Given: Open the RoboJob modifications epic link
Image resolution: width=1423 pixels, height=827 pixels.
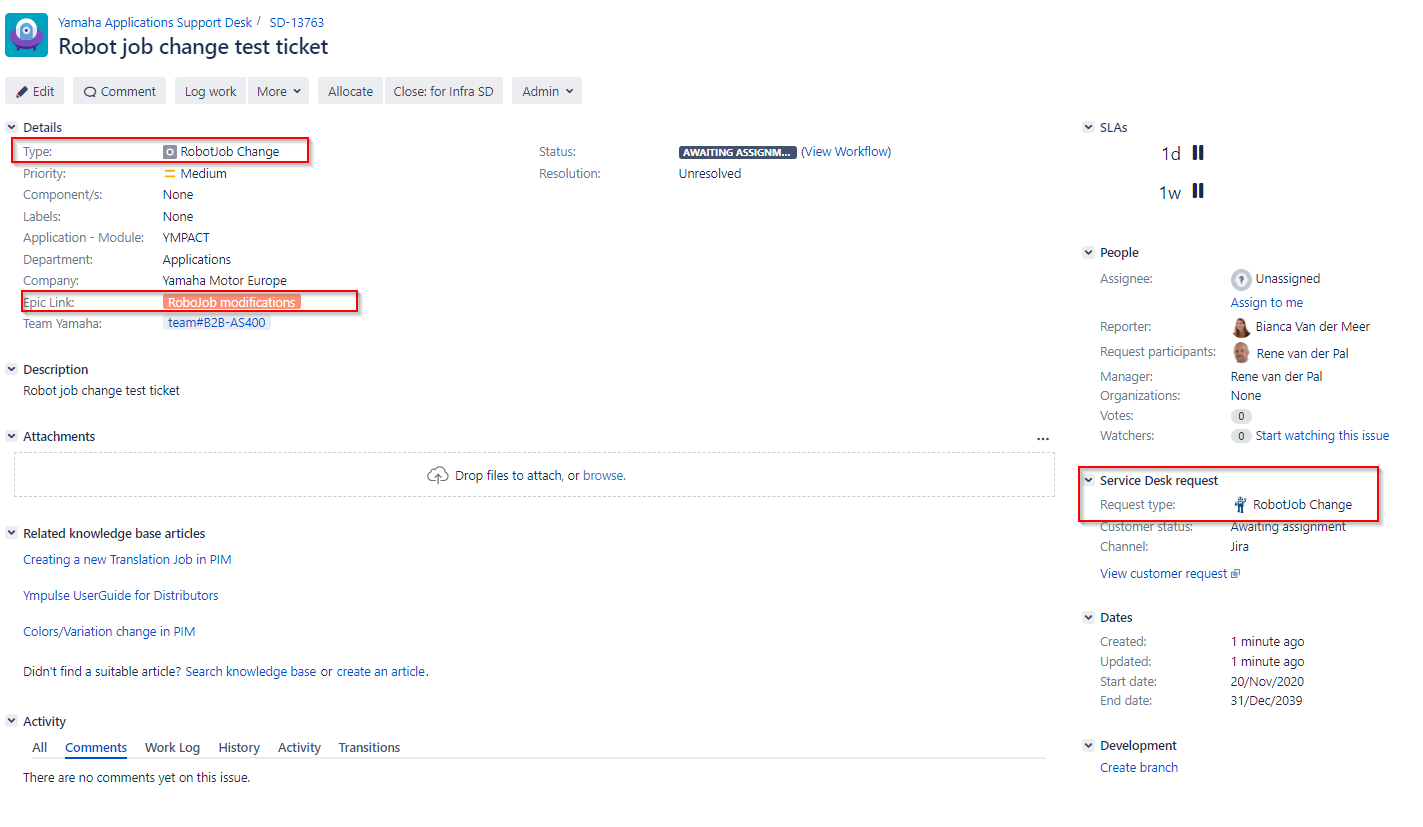Looking at the screenshot, I should 232,302.
